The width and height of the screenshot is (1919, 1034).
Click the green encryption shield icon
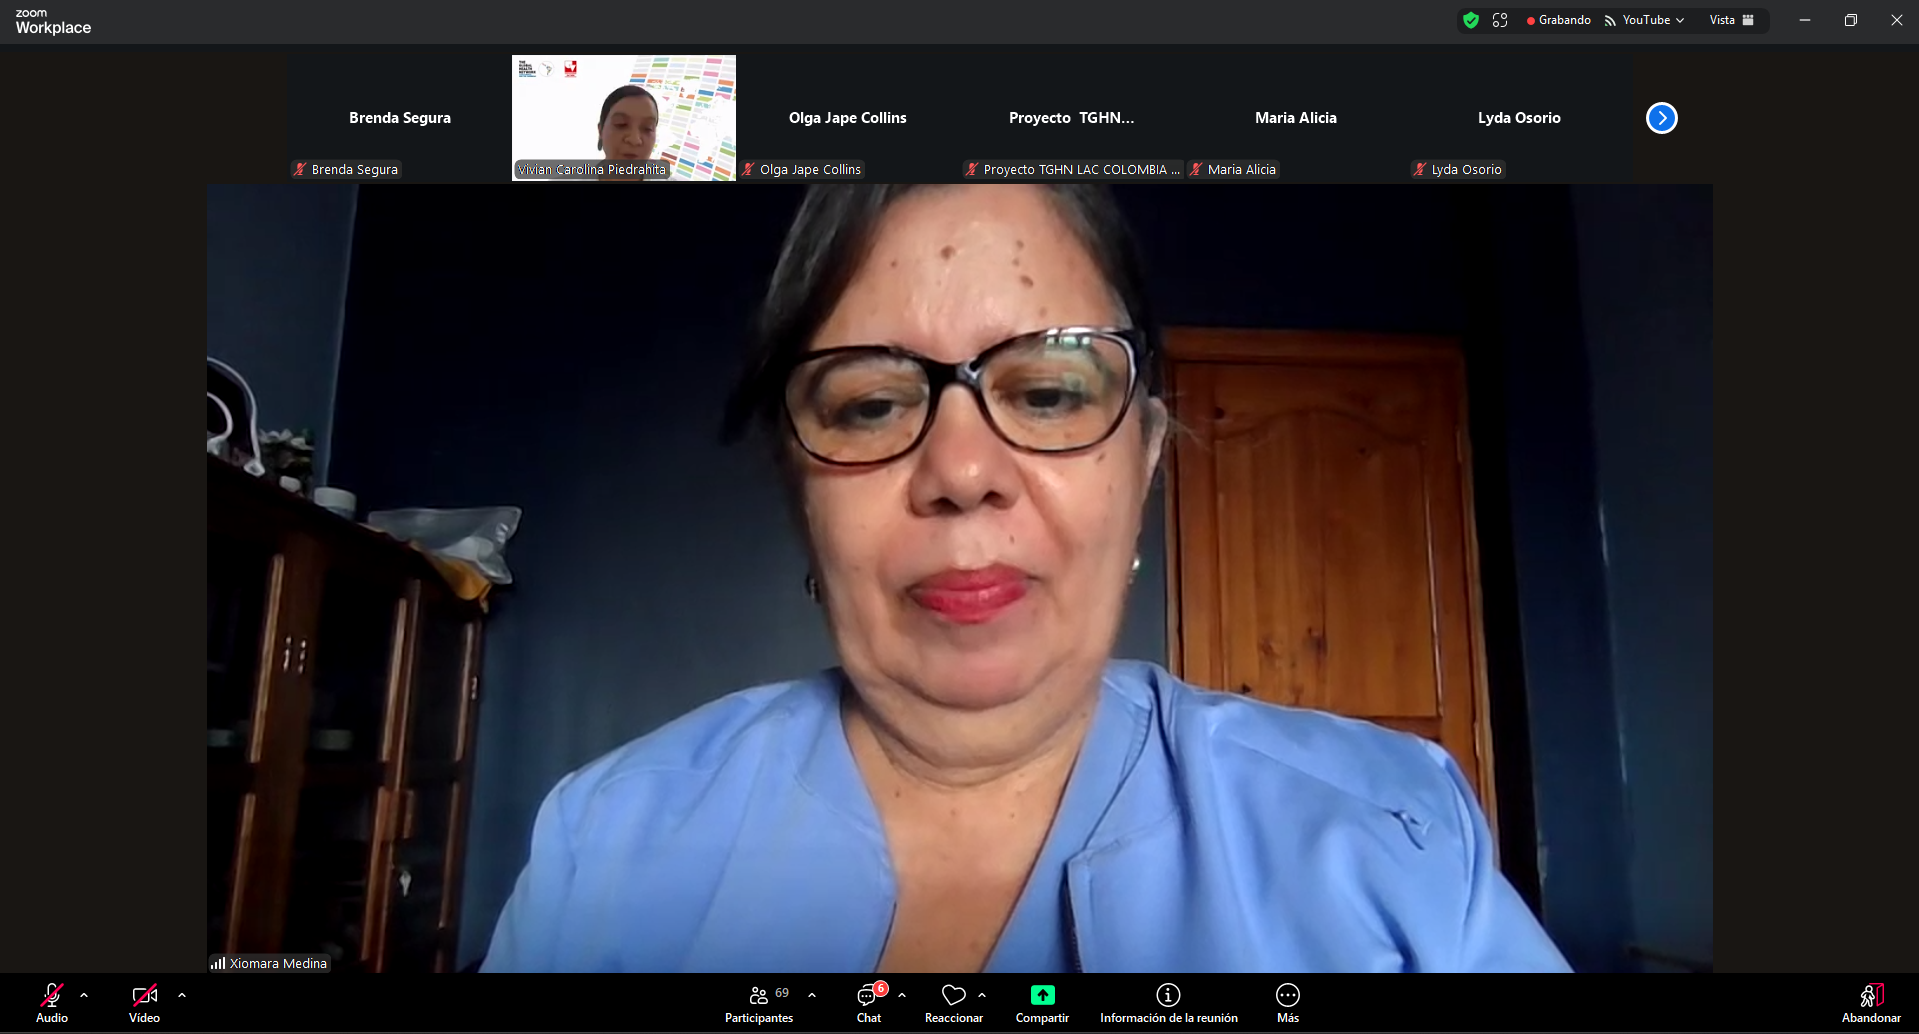point(1470,20)
